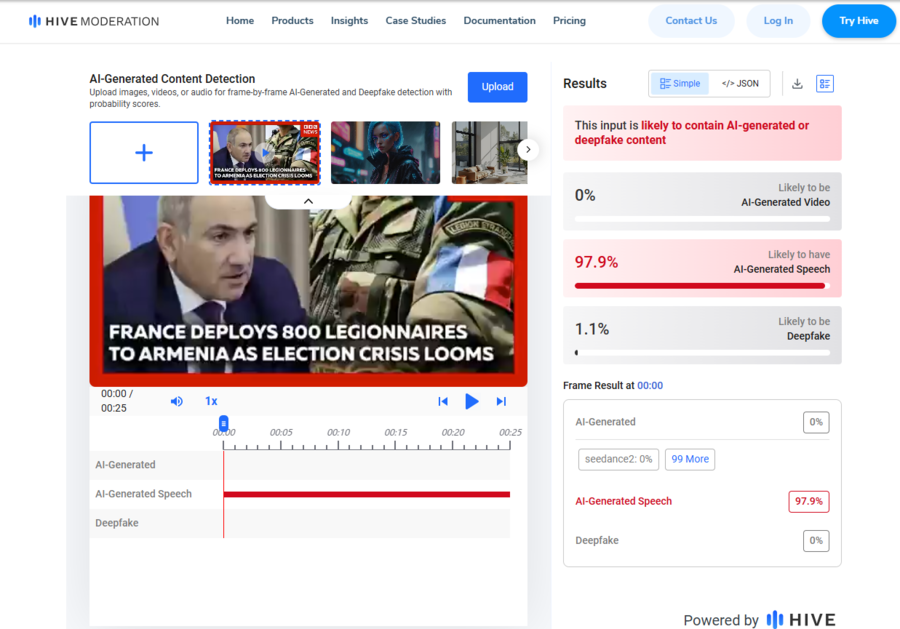Click the Hive Moderation logo

[x=94, y=21]
